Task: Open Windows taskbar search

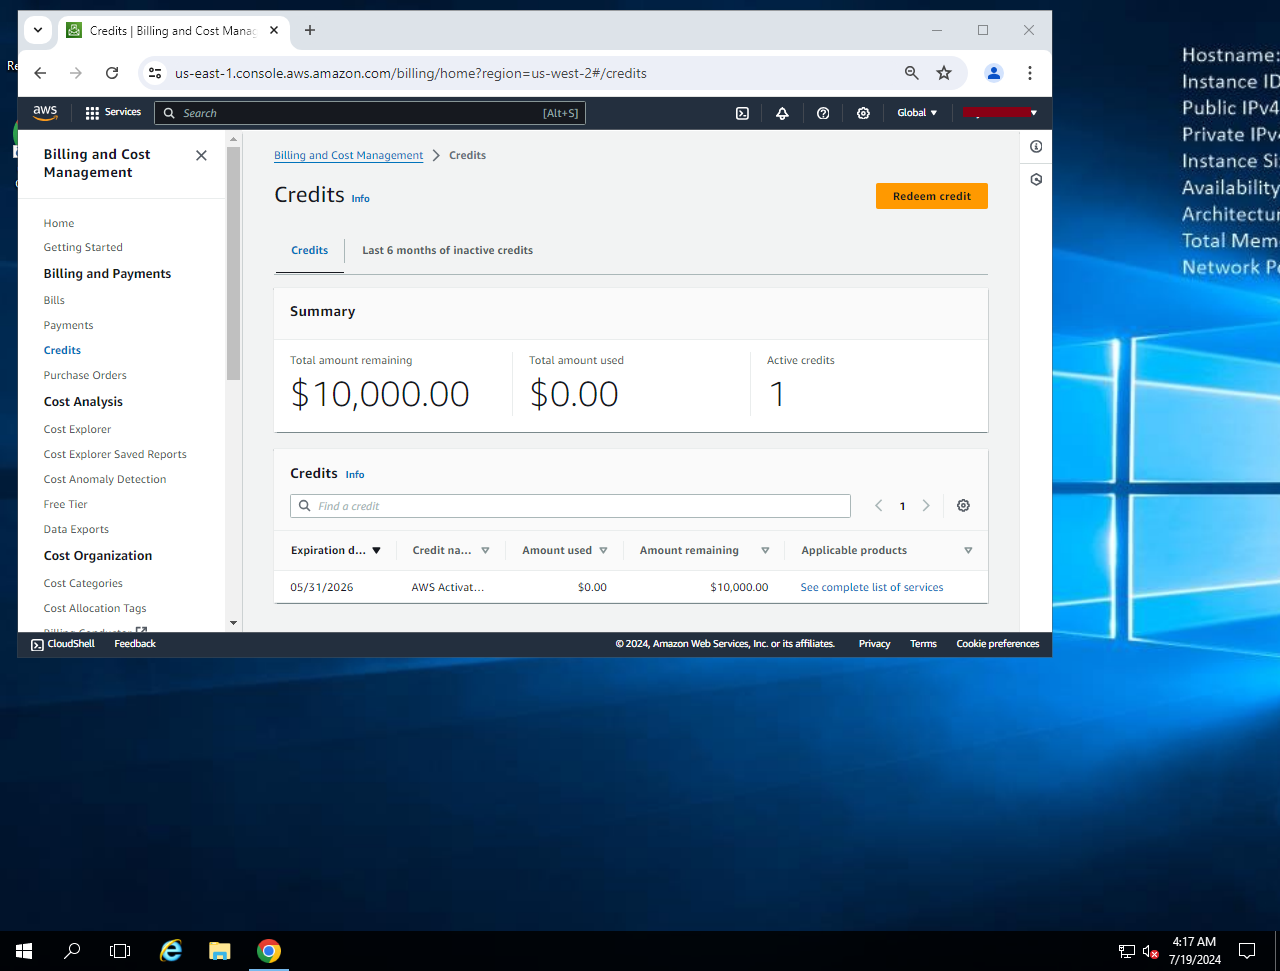Action: pyautogui.click(x=72, y=951)
